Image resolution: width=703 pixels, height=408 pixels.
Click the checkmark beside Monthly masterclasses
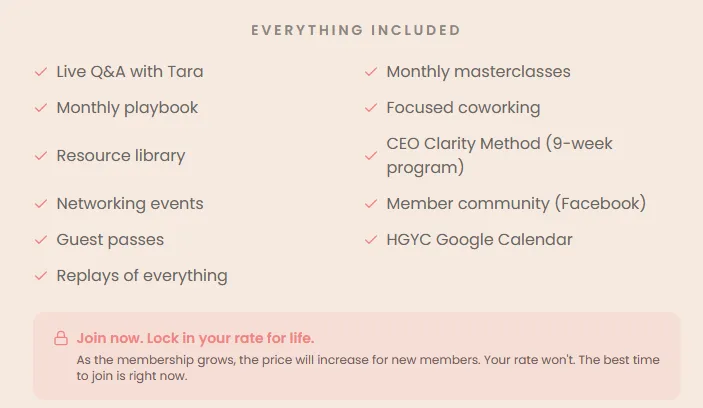(371, 72)
